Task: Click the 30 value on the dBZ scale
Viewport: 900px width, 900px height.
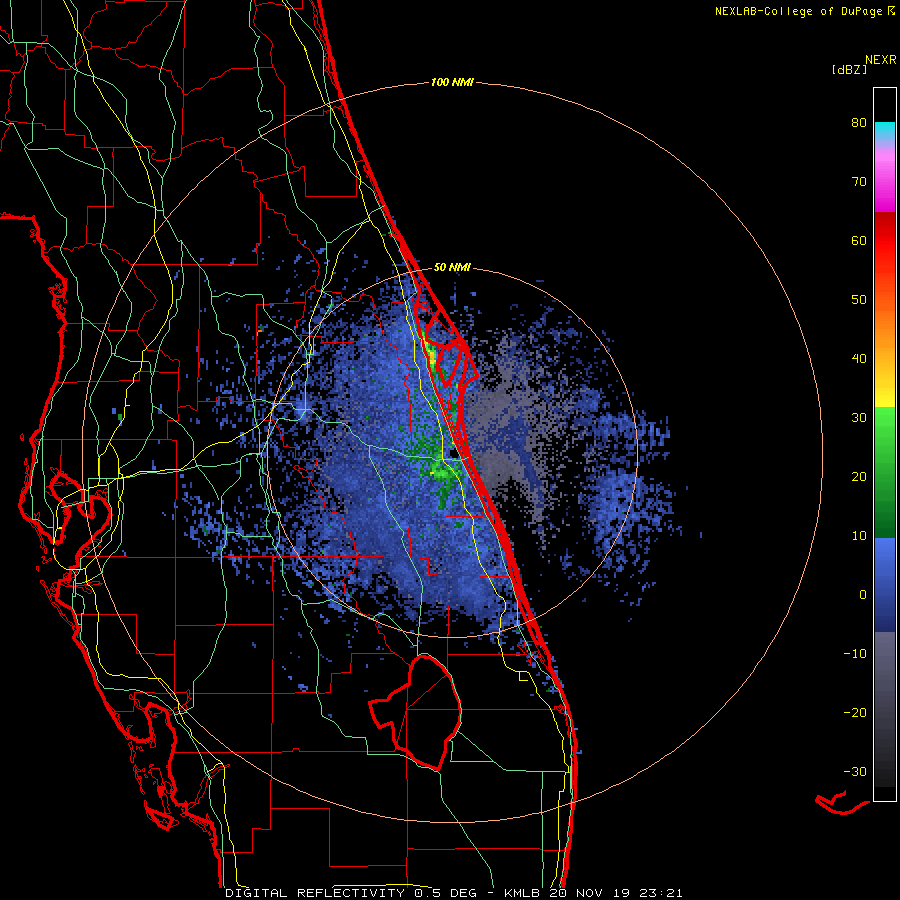Action: [x=859, y=418]
